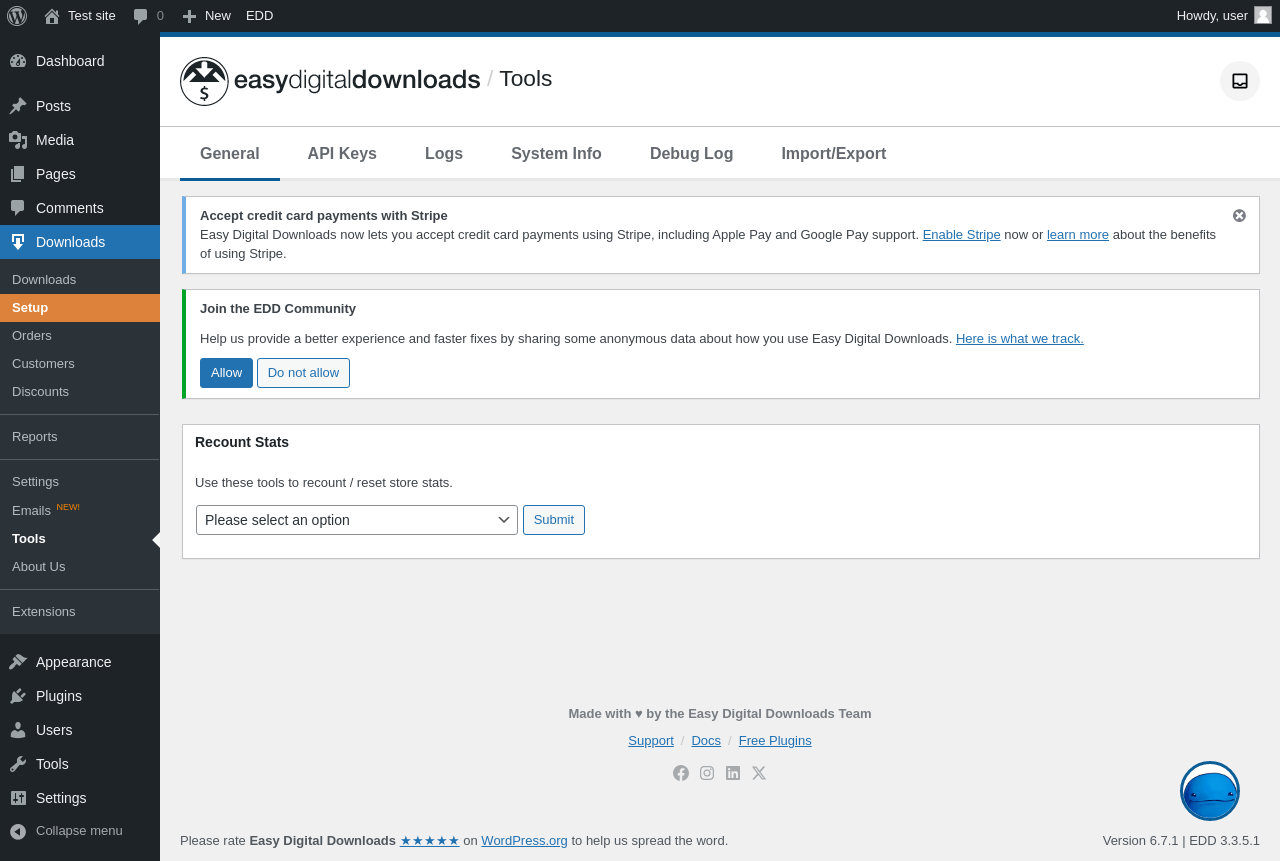1280x861 pixels.
Task: Open the Instagram social icon
Action: point(707,773)
